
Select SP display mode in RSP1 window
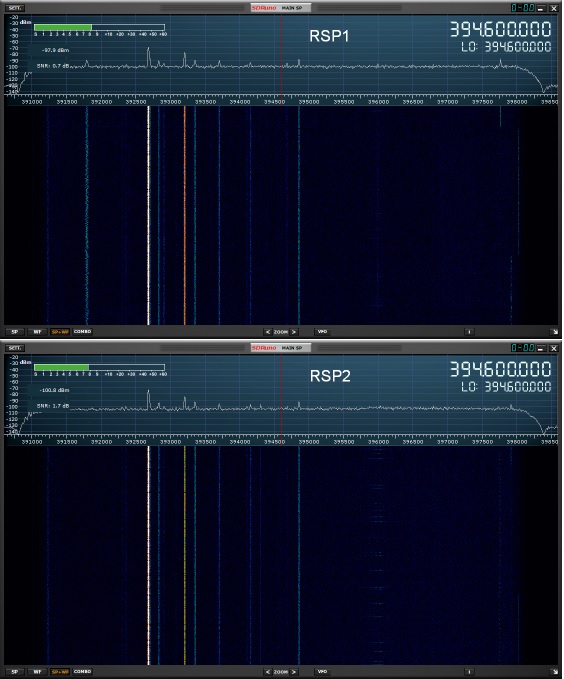coord(15,332)
